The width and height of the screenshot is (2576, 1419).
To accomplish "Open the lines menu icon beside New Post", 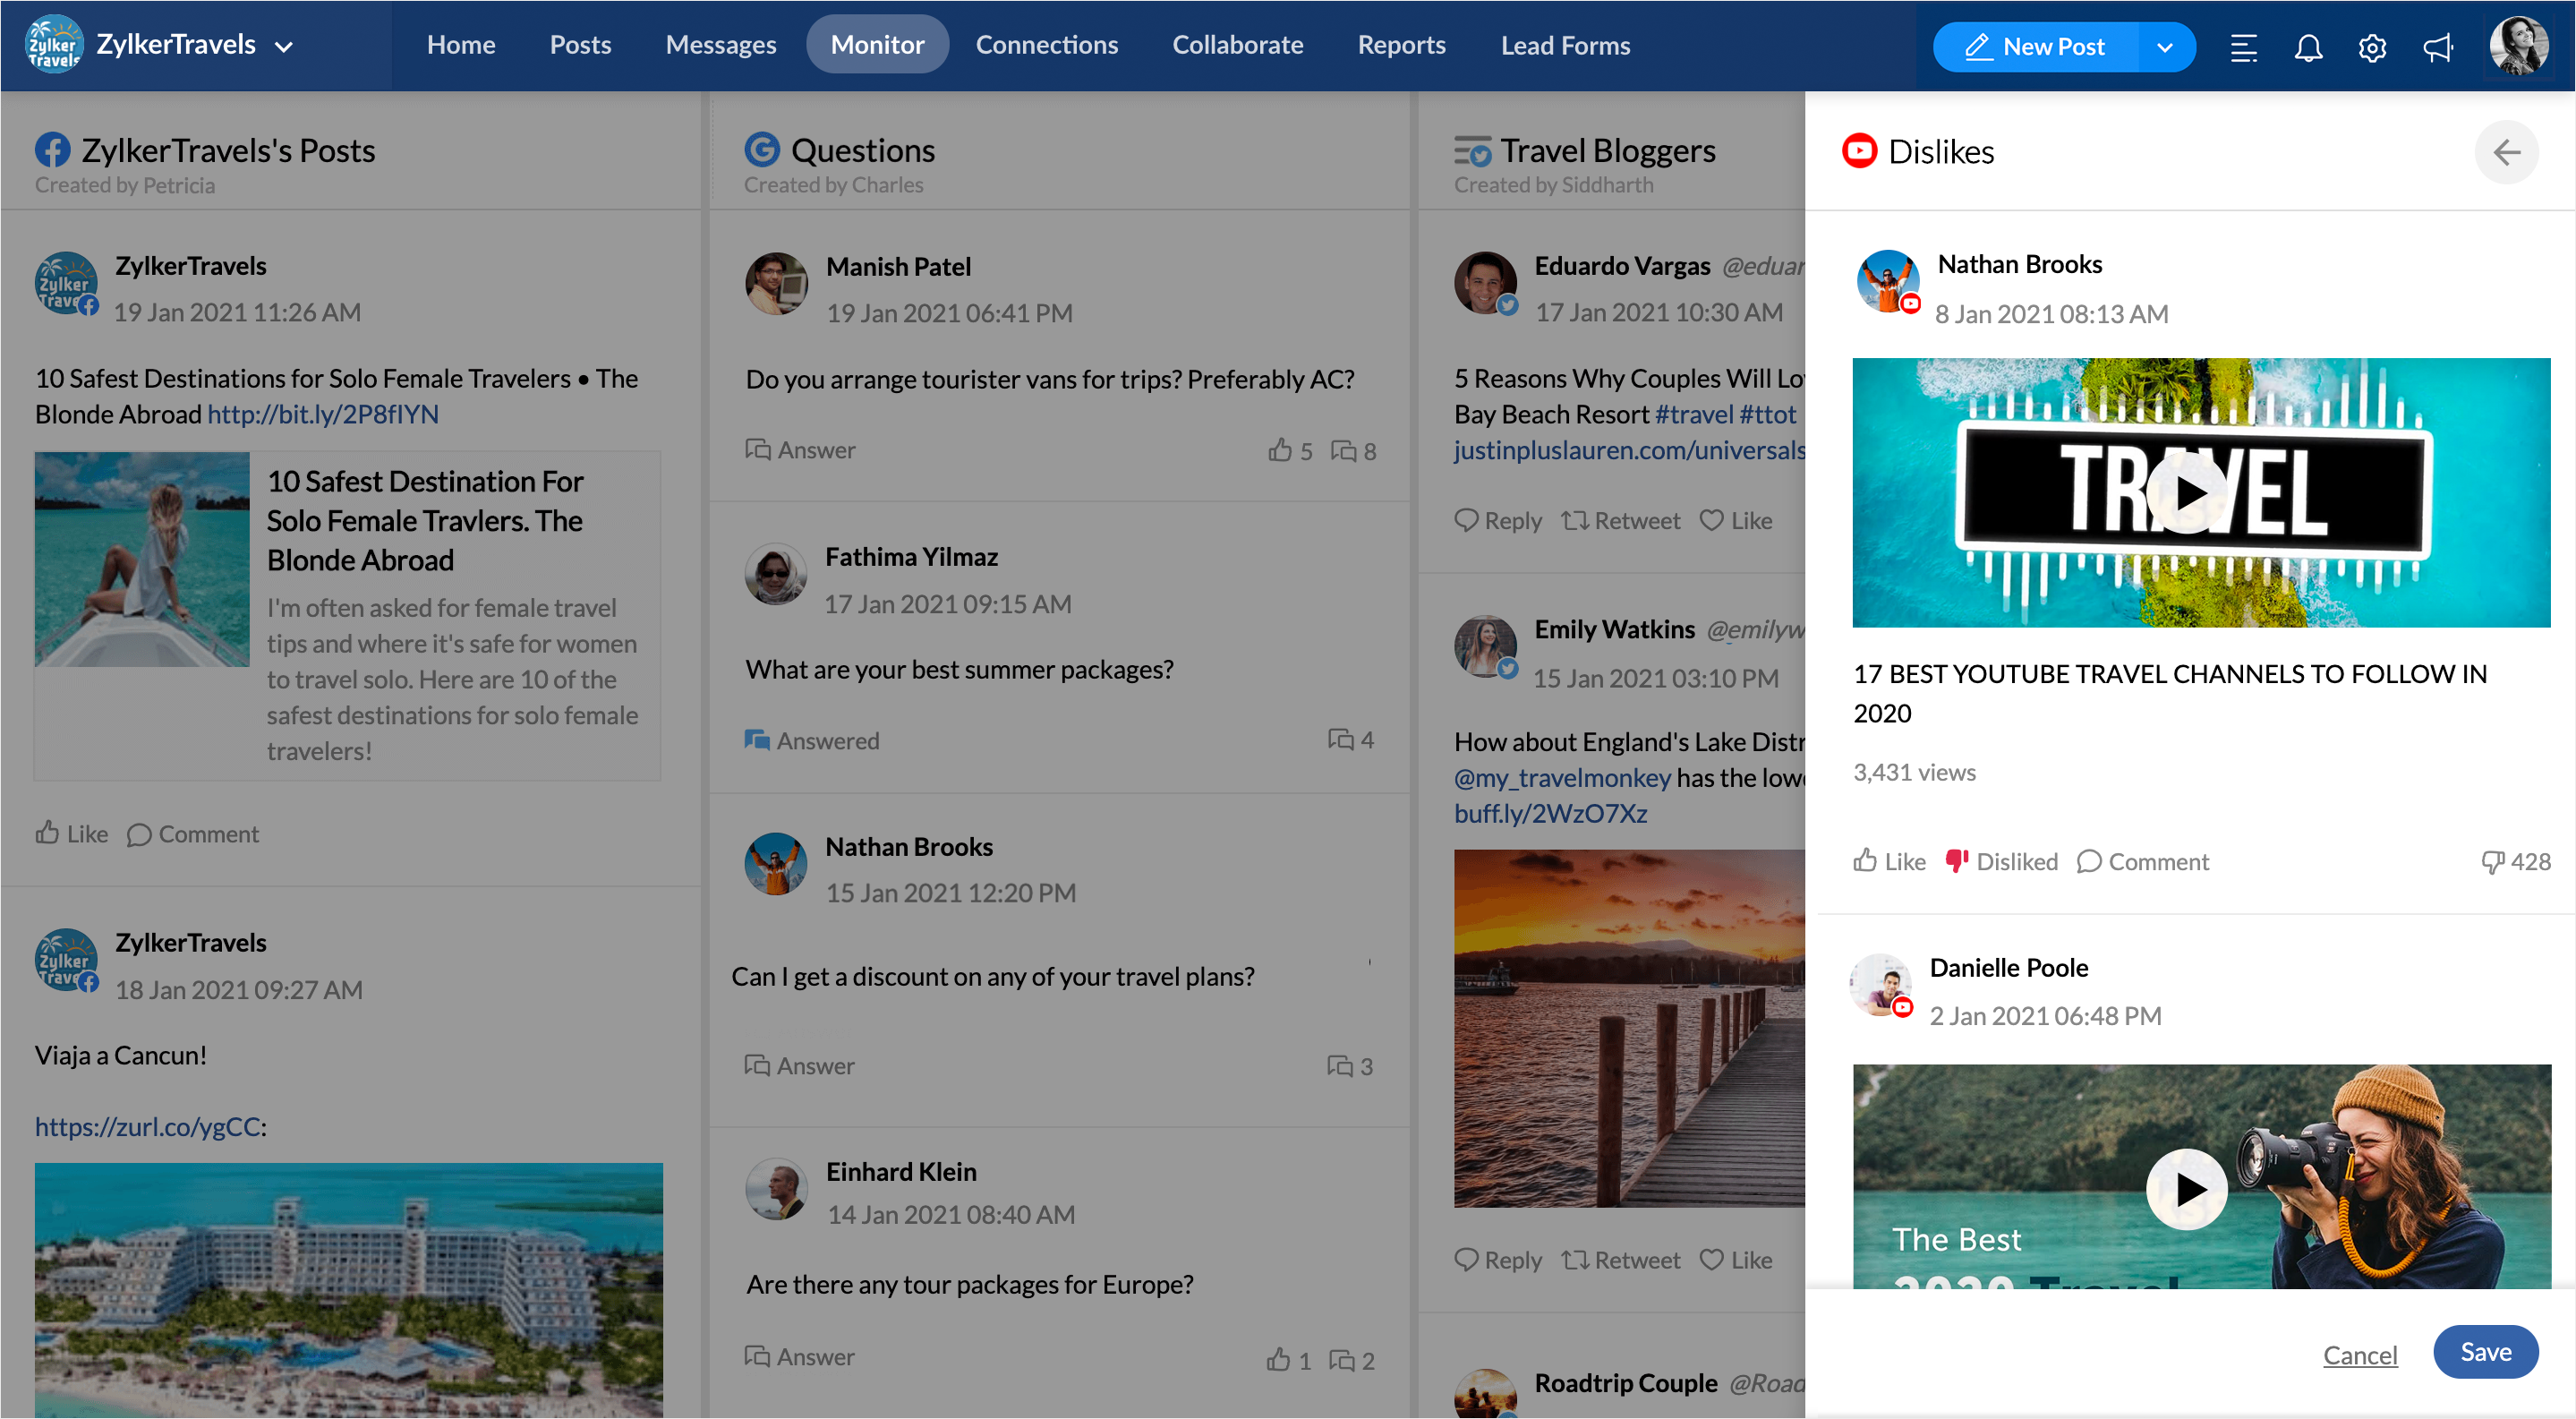I will pyautogui.click(x=2243, y=47).
